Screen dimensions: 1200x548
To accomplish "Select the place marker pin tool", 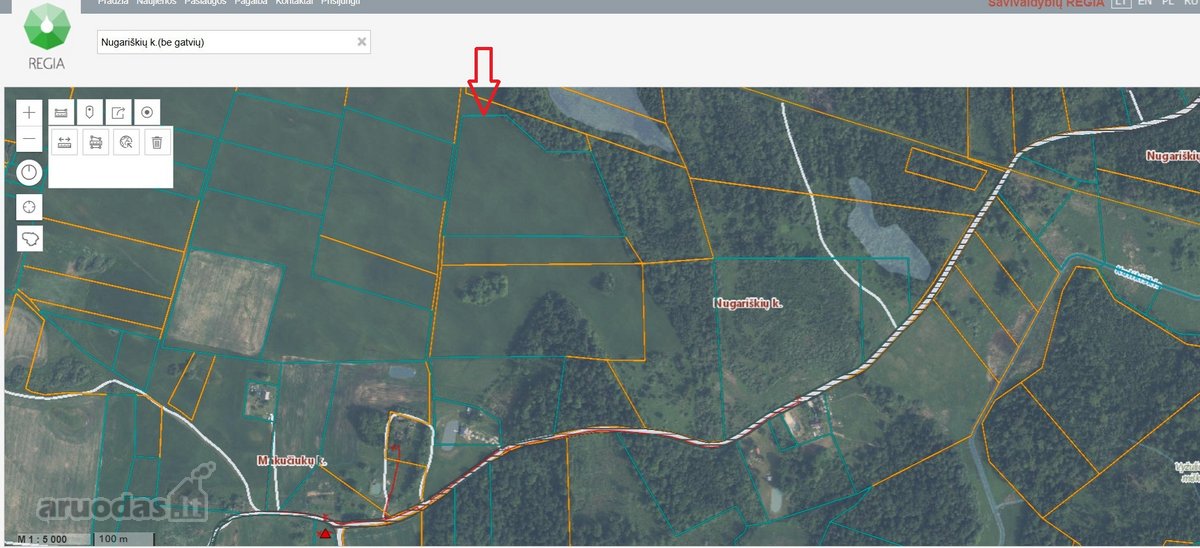I will point(89,112).
